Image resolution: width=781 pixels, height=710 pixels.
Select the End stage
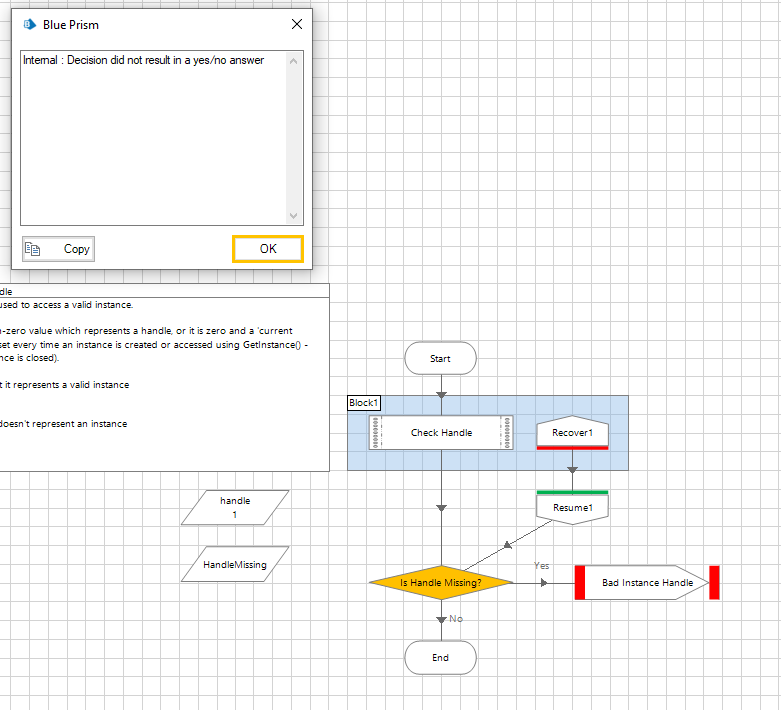pos(440,657)
